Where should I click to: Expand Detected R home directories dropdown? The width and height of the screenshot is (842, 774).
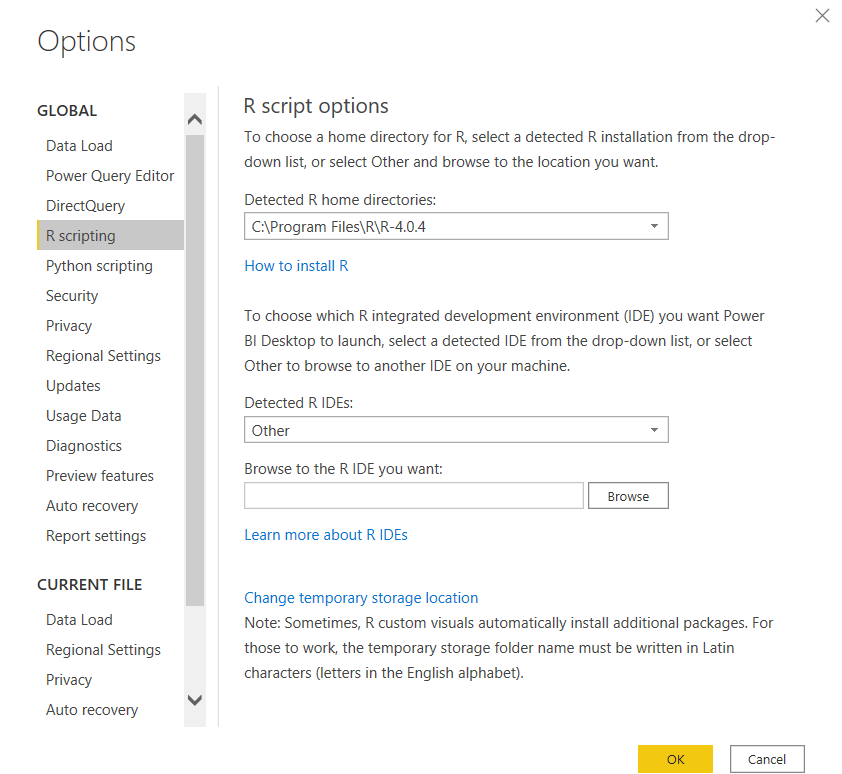456,226
